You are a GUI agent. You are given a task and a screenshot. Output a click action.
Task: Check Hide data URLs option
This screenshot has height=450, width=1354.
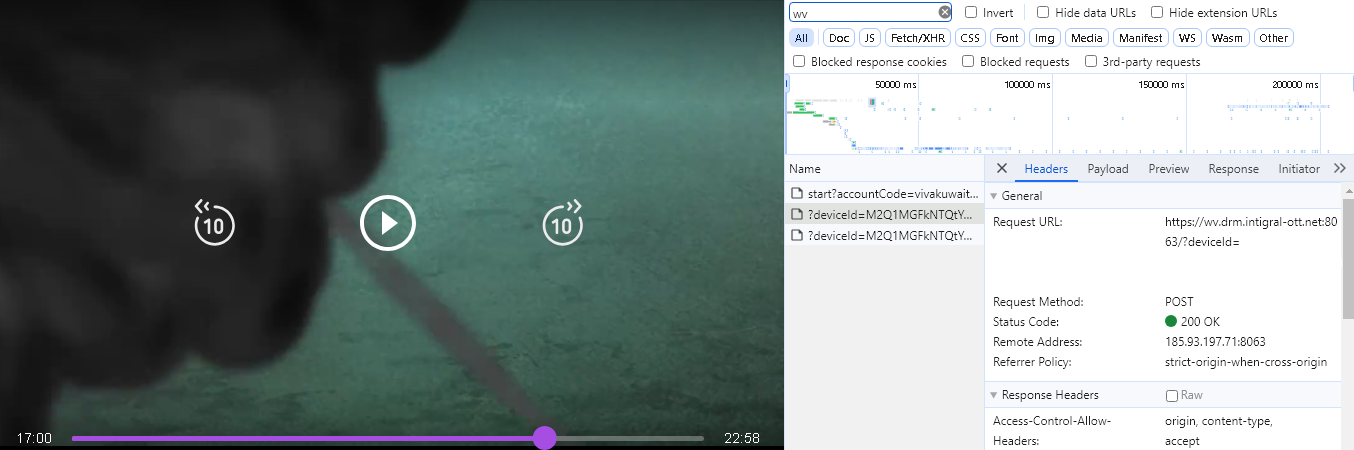(x=1043, y=13)
